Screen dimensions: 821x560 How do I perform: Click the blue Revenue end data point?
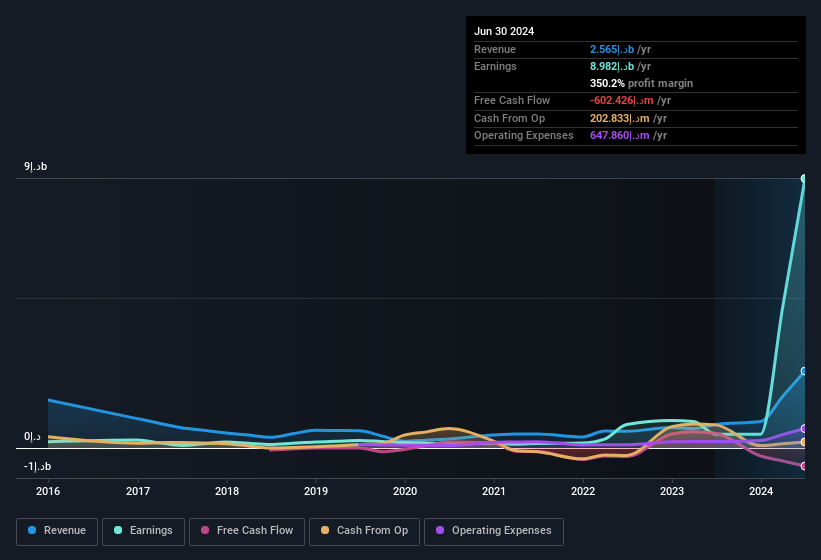[804, 371]
